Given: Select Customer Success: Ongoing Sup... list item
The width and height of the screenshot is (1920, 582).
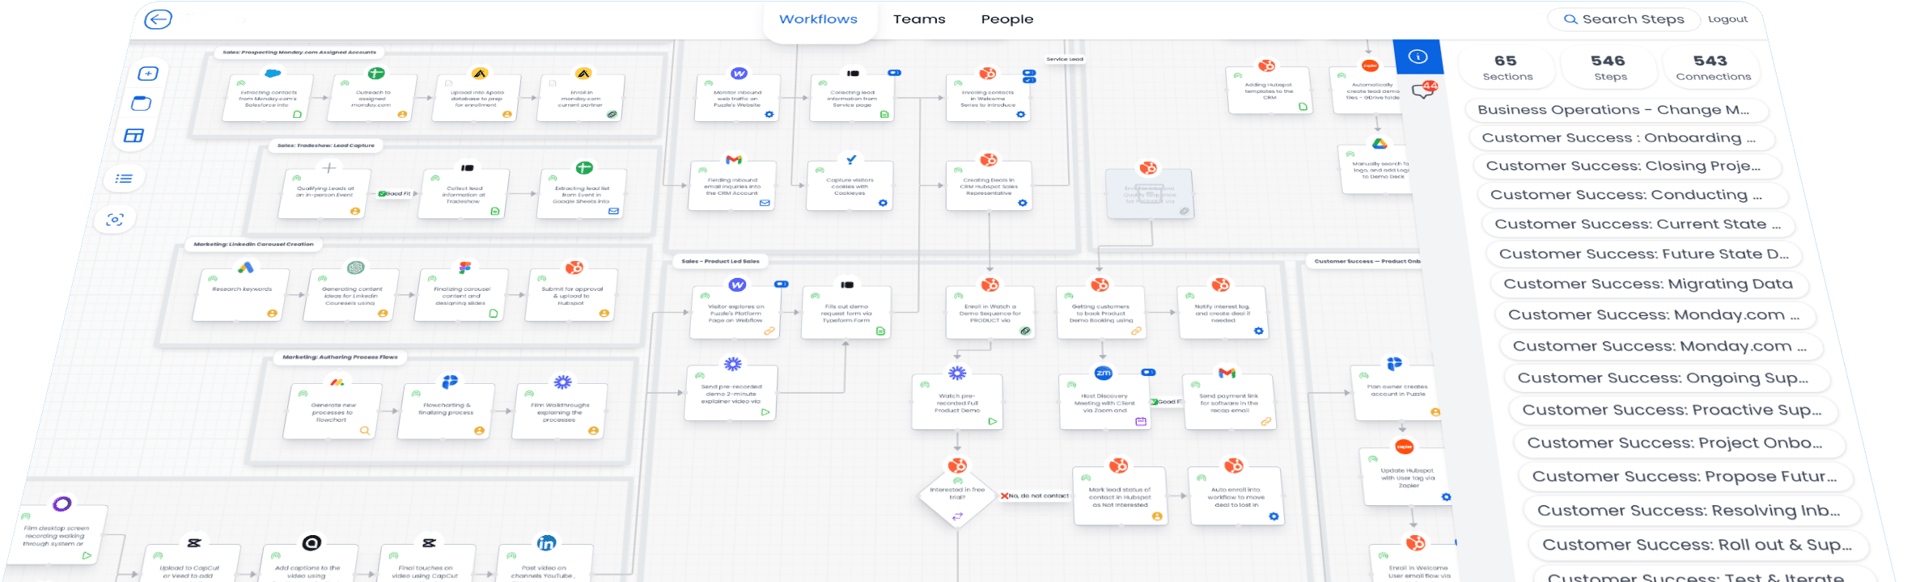Looking at the screenshot, I should 1662,378.
